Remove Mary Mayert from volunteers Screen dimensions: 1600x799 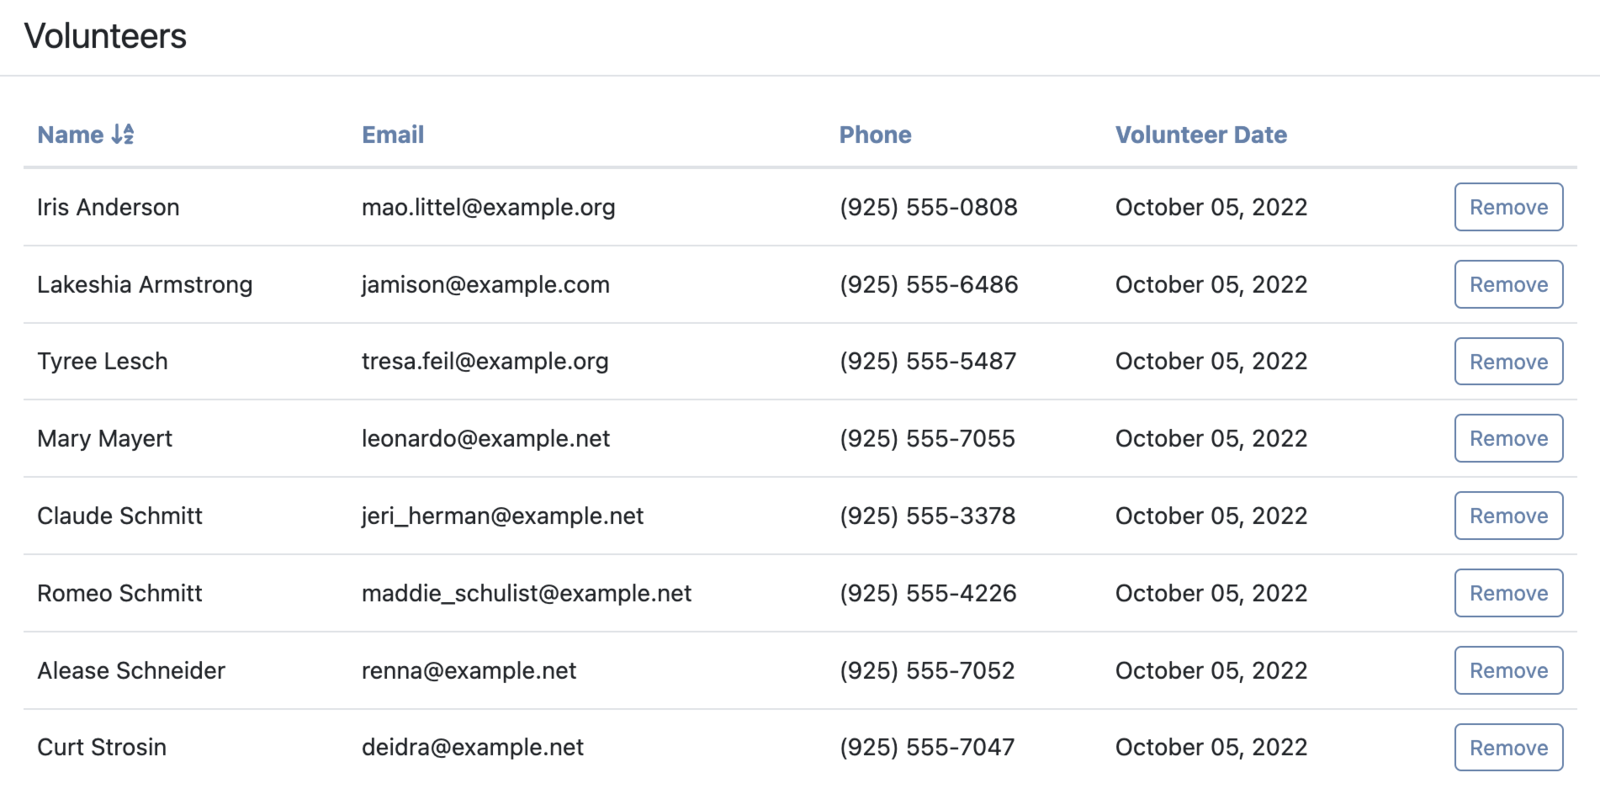[x=1508, y=438]
